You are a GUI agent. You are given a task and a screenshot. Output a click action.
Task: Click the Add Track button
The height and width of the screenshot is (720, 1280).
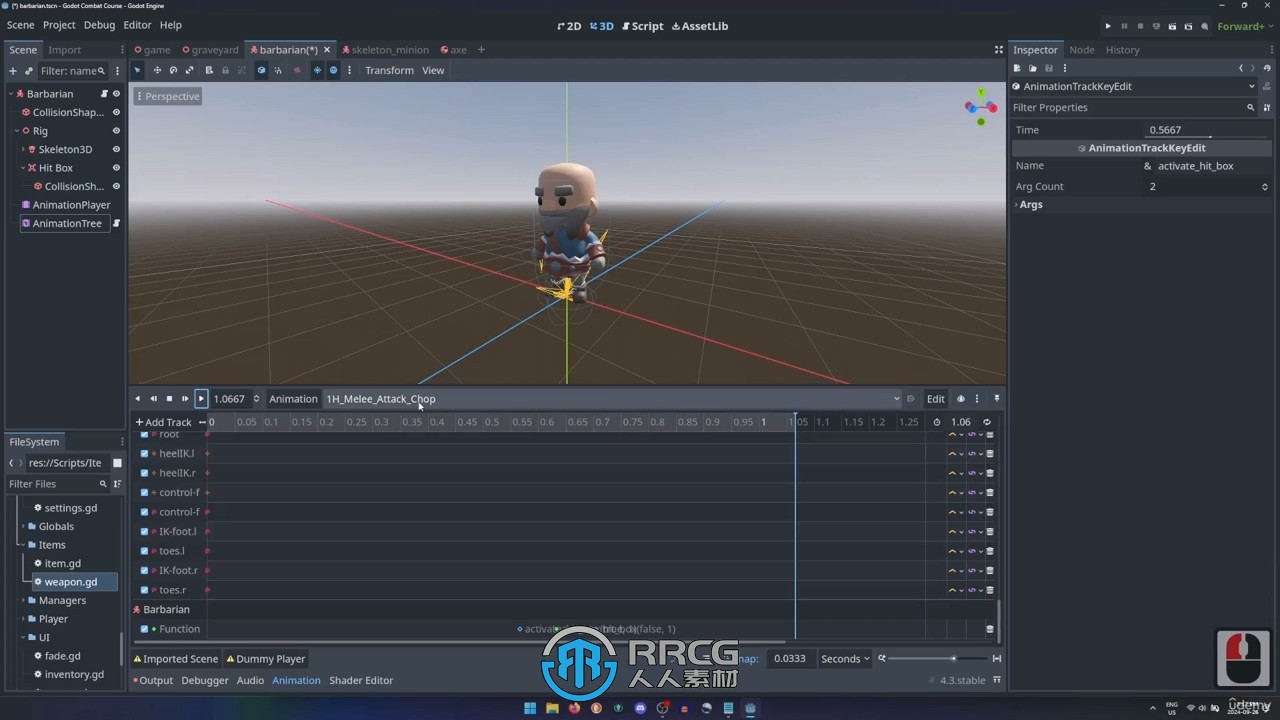(163, 422)
